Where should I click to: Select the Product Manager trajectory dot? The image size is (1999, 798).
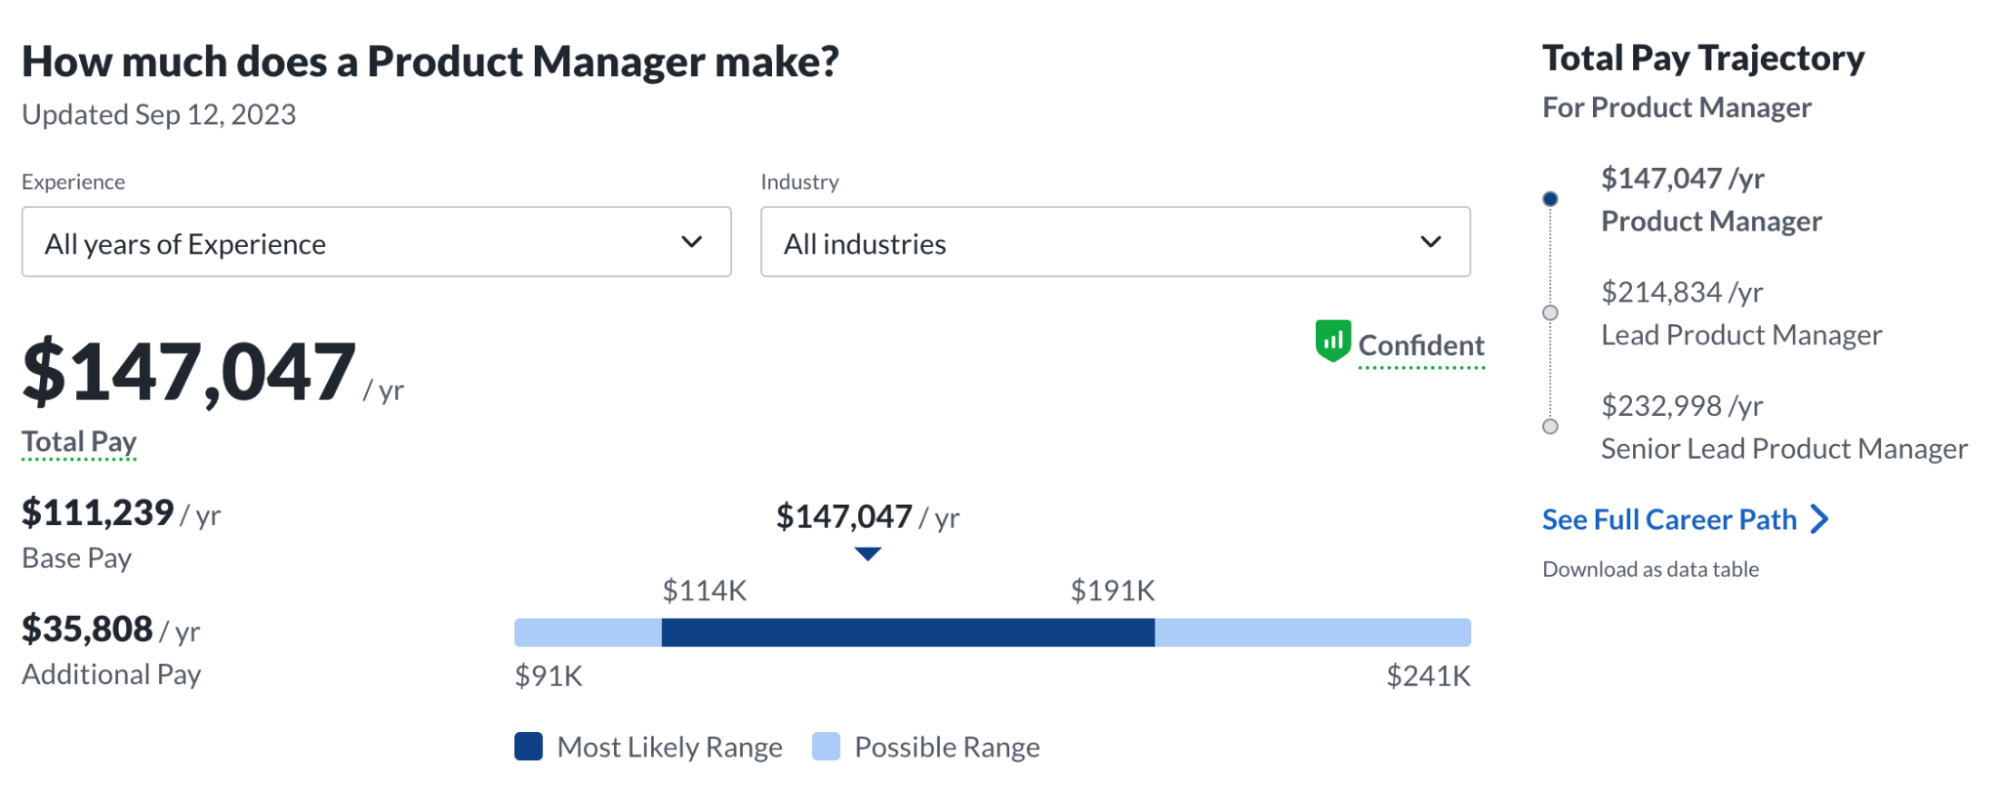coord(1550,199)
